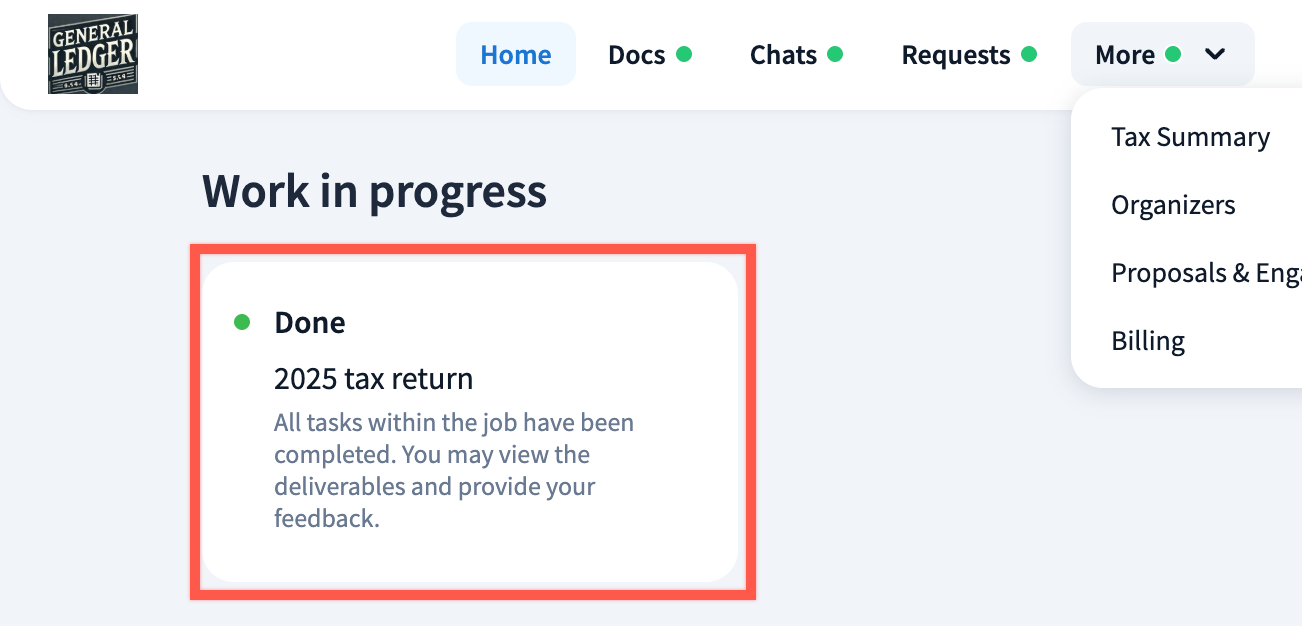
Task: Open the Requests tab
Action: point(956,55)
